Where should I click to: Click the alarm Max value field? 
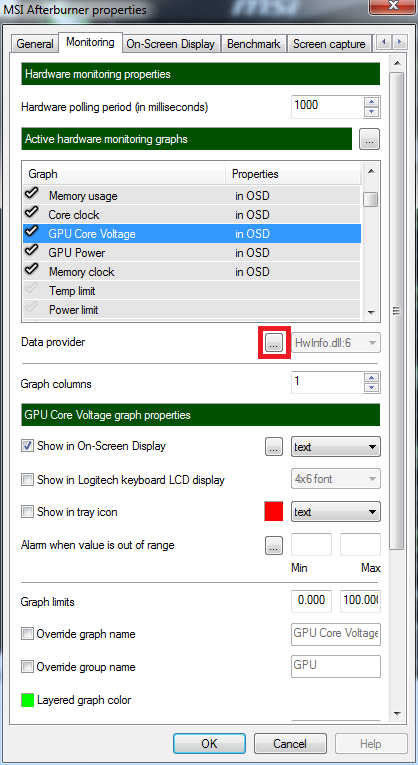(x=360, y=545)
